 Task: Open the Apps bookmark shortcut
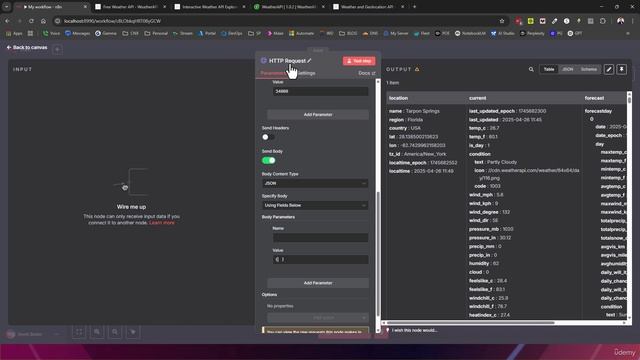(14, 33)
